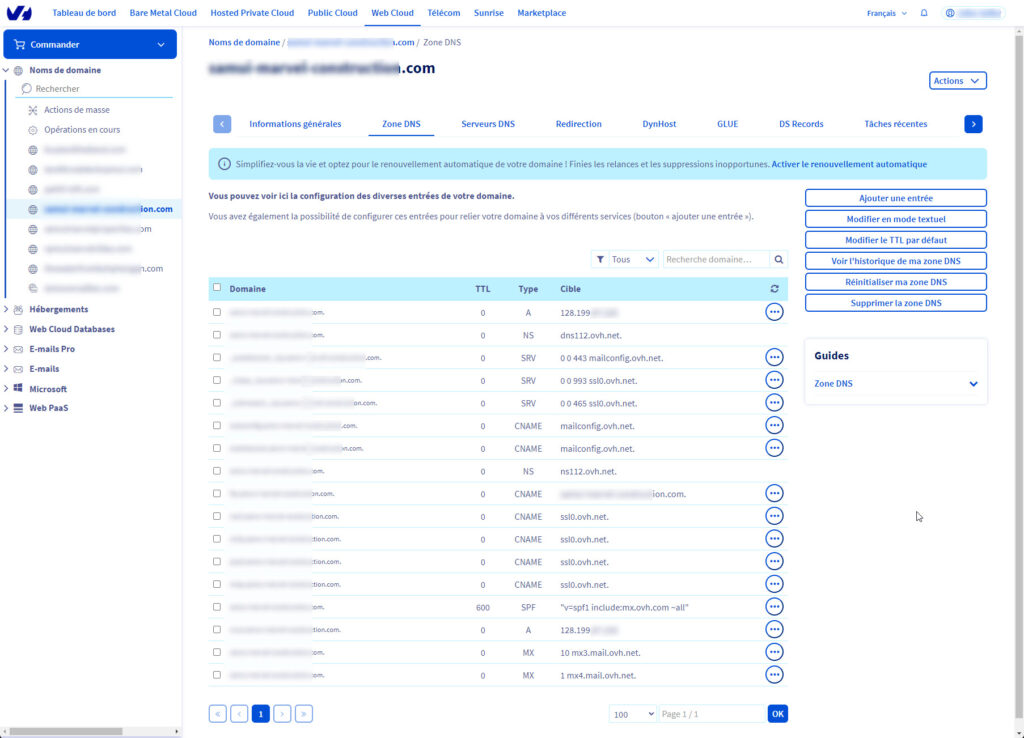Viewport: 1024px width, 738px height.
Task: Switch to the Redirection tab
Action: click(579, 123)
